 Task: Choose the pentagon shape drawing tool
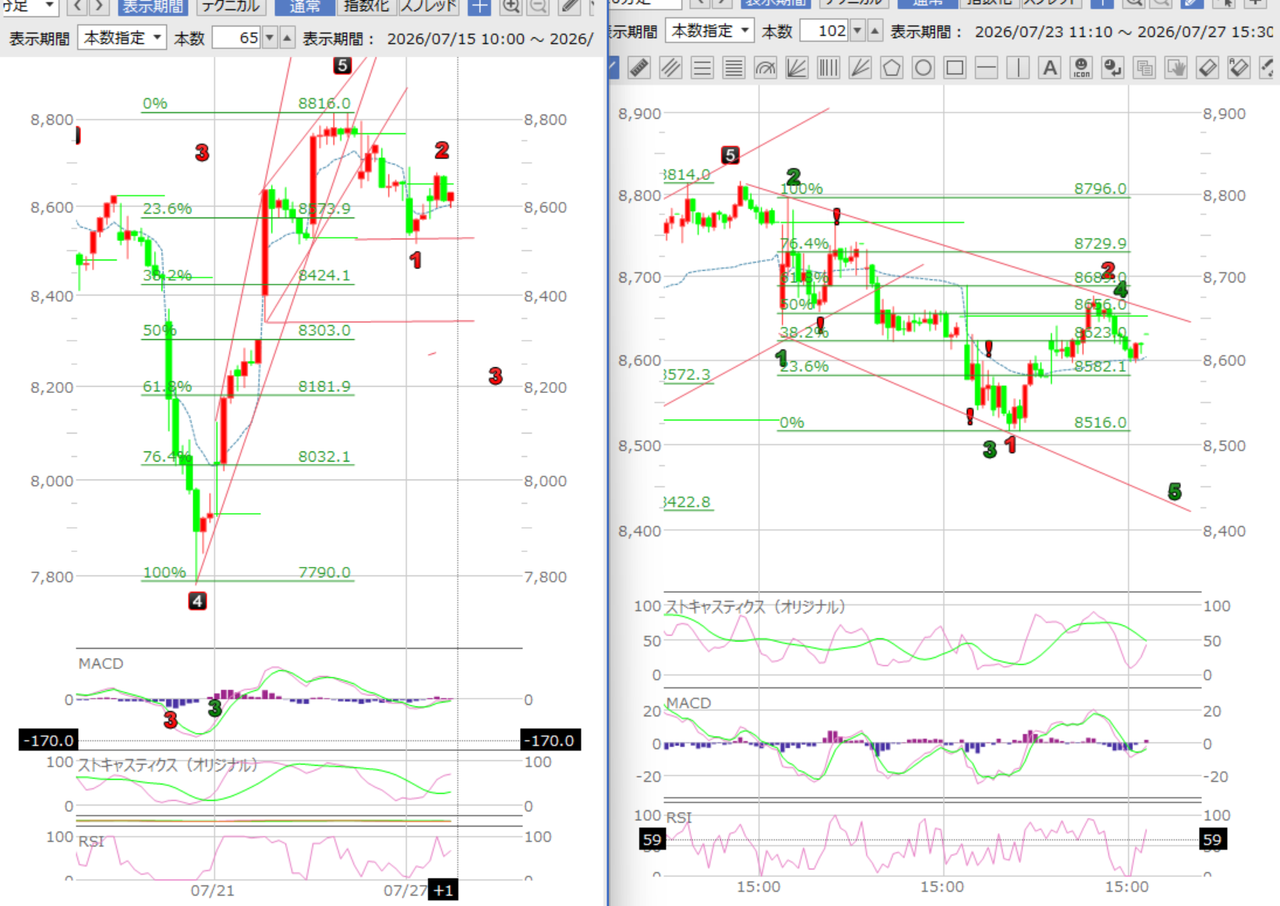coord(891,68)
